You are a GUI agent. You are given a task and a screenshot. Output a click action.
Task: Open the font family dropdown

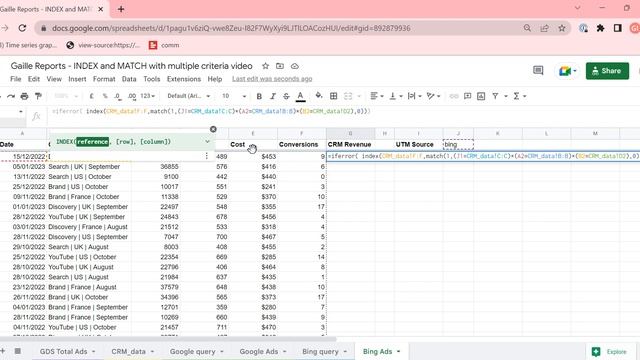pyautogui.click(x=189, y=96)
